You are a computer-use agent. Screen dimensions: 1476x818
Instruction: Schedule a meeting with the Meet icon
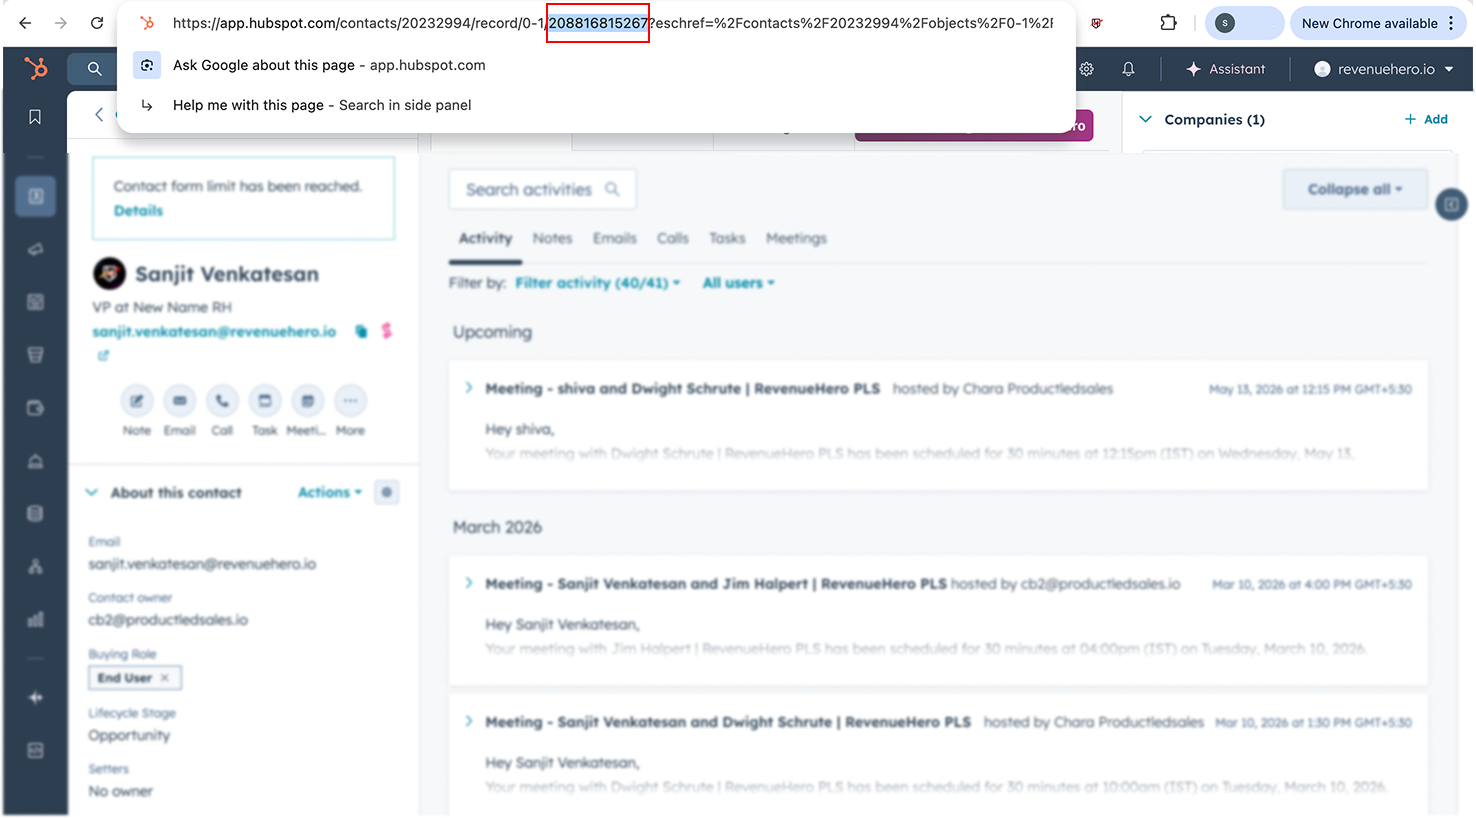[x=307, y=402]
